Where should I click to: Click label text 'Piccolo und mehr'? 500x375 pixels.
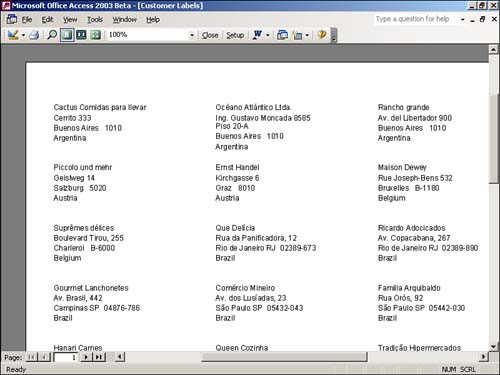tap(83, 167)
